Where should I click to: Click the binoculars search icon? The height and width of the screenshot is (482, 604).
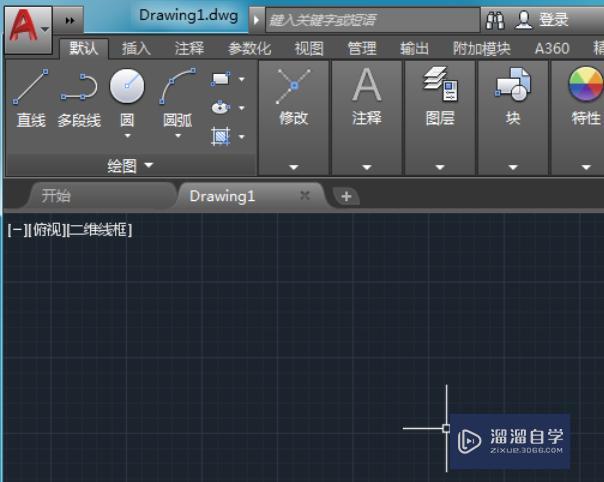tap(495, 20)
